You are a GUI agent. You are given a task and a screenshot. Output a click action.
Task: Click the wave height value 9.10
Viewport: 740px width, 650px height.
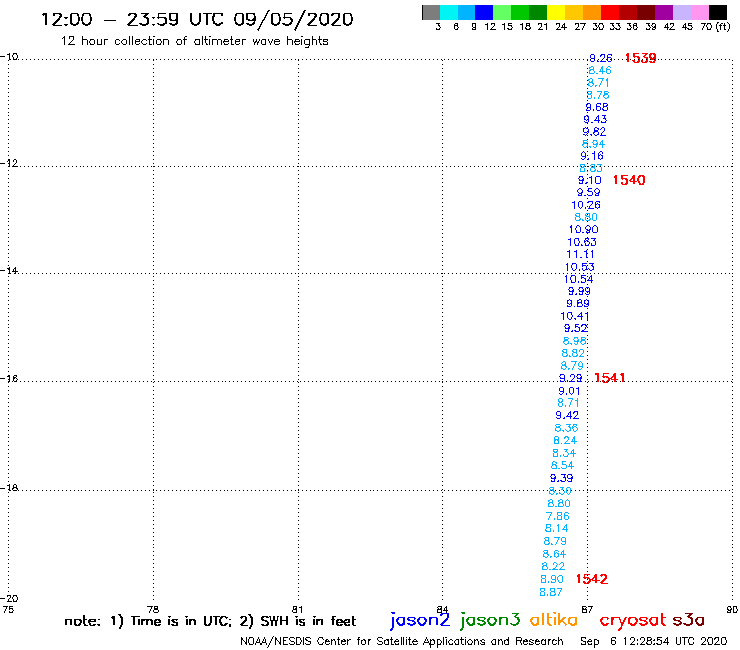tap(590, 180)
